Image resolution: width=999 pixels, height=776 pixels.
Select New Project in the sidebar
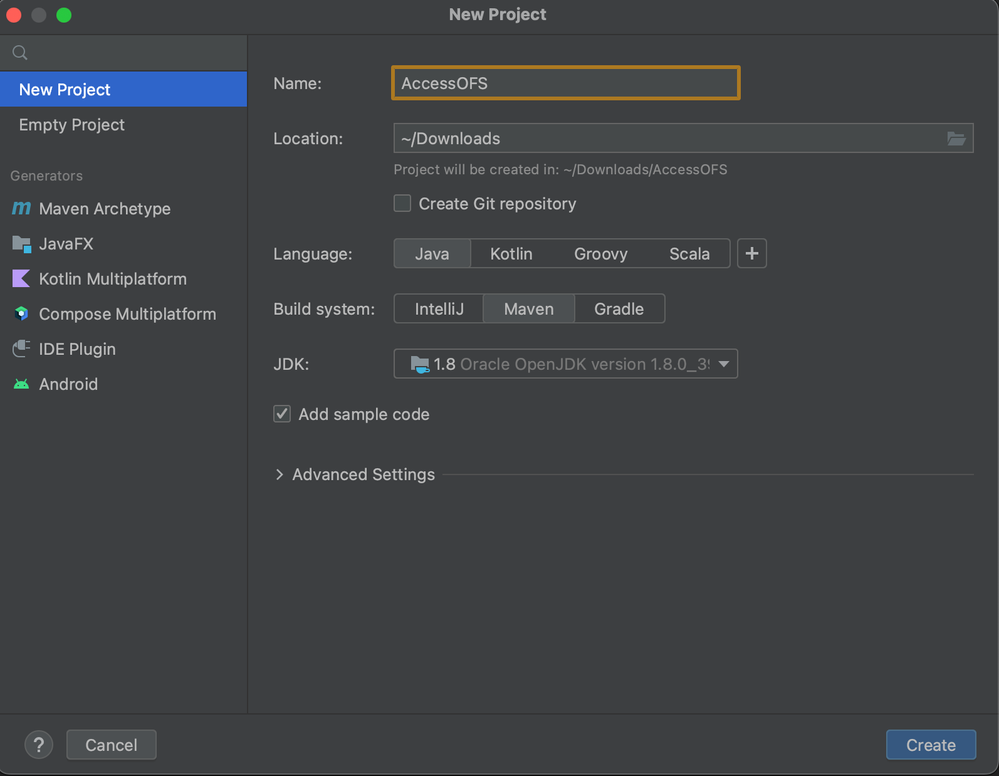click(x=124, y=89)
